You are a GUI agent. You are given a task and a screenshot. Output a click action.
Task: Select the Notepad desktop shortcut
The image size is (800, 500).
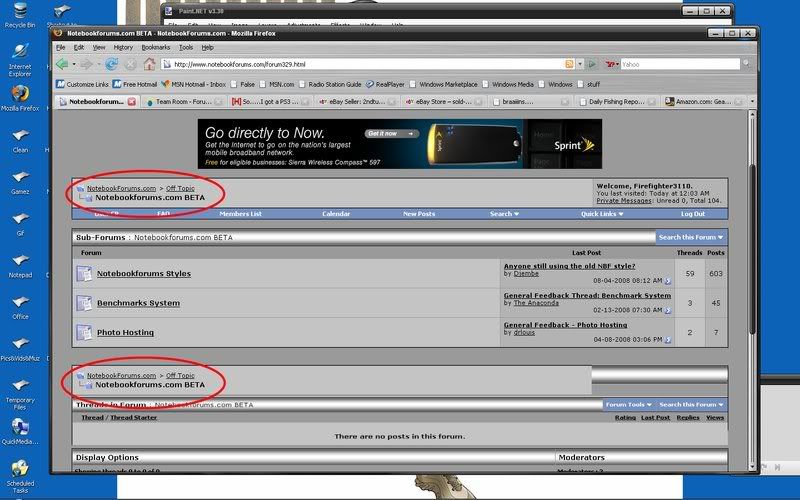pos(20,266)
